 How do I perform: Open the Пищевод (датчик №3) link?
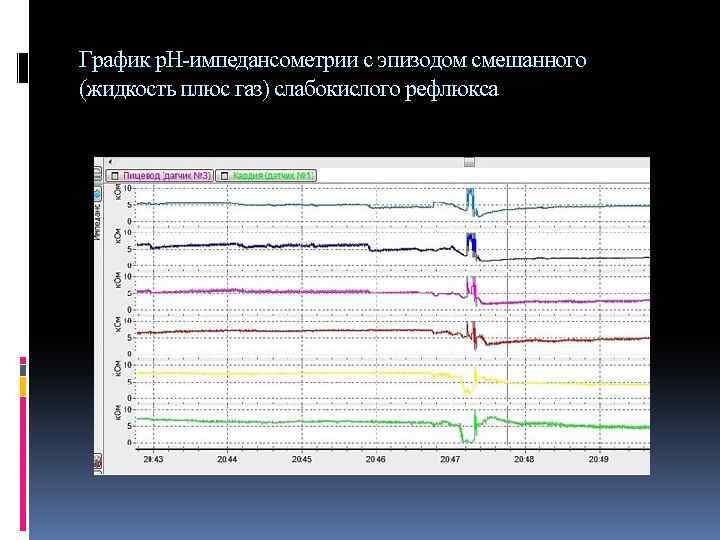tap(166, 176)
